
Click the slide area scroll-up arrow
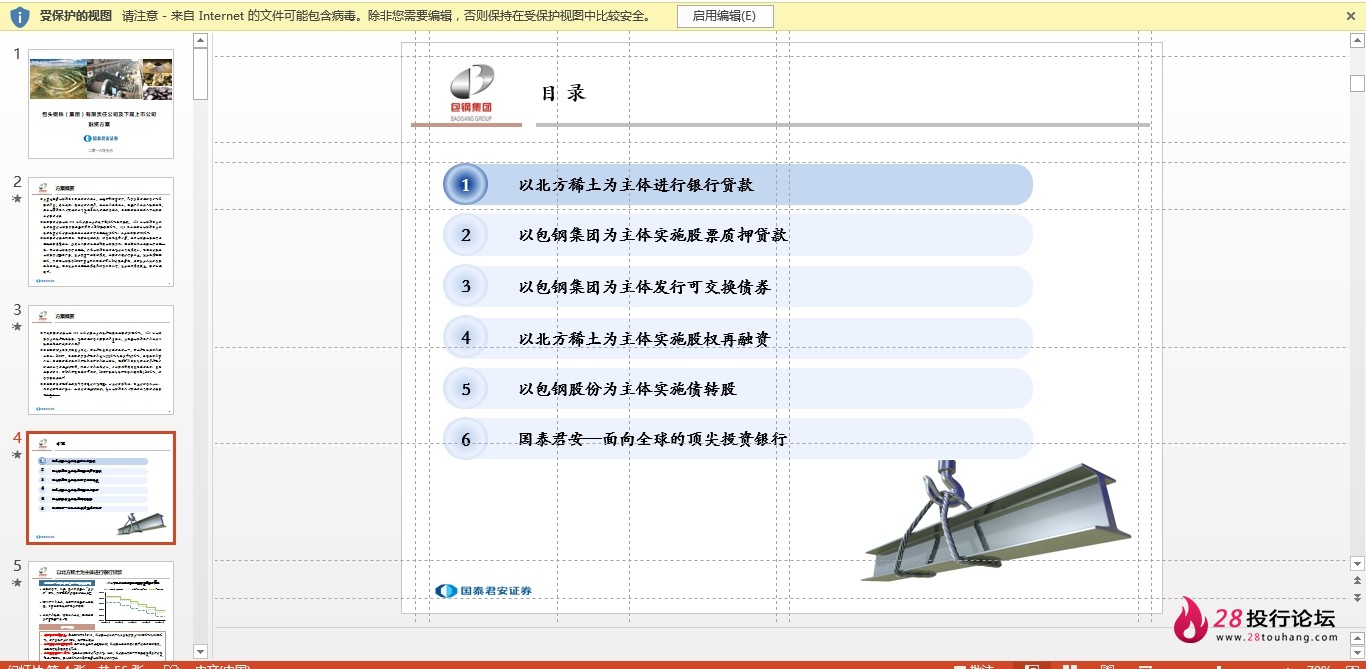click(x=1357, y=41)
